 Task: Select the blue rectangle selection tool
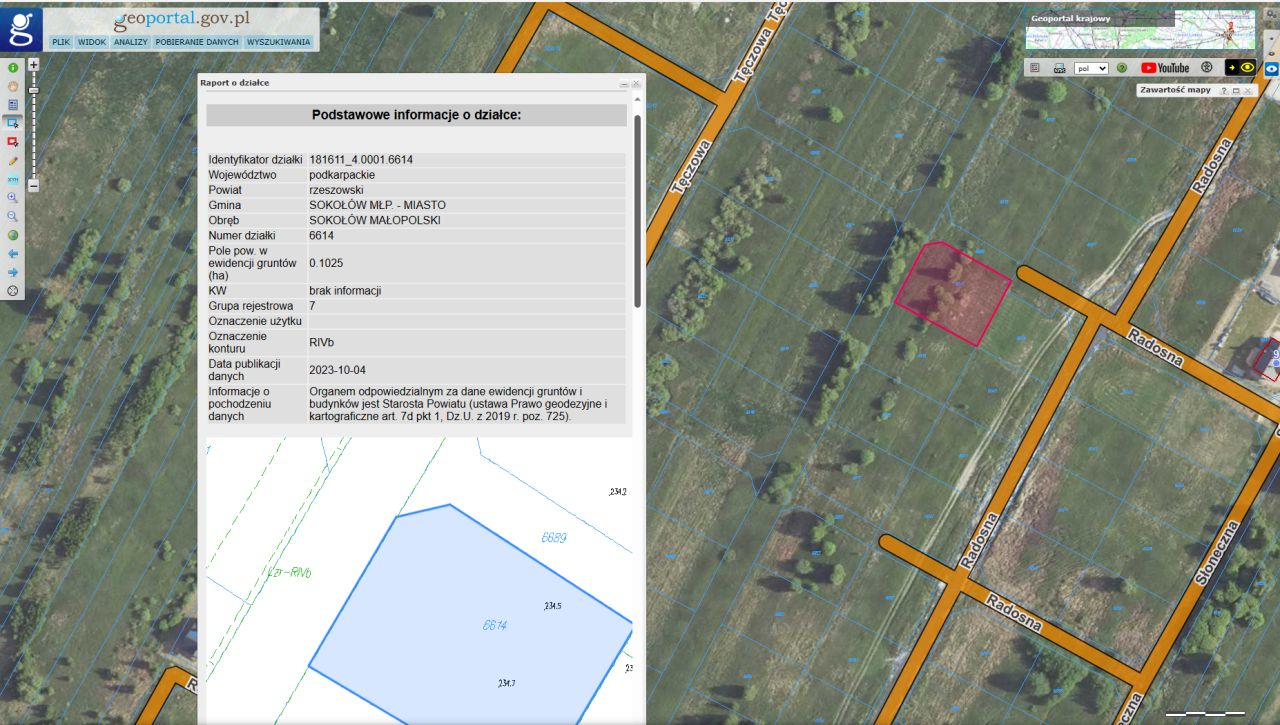point(13,122)
